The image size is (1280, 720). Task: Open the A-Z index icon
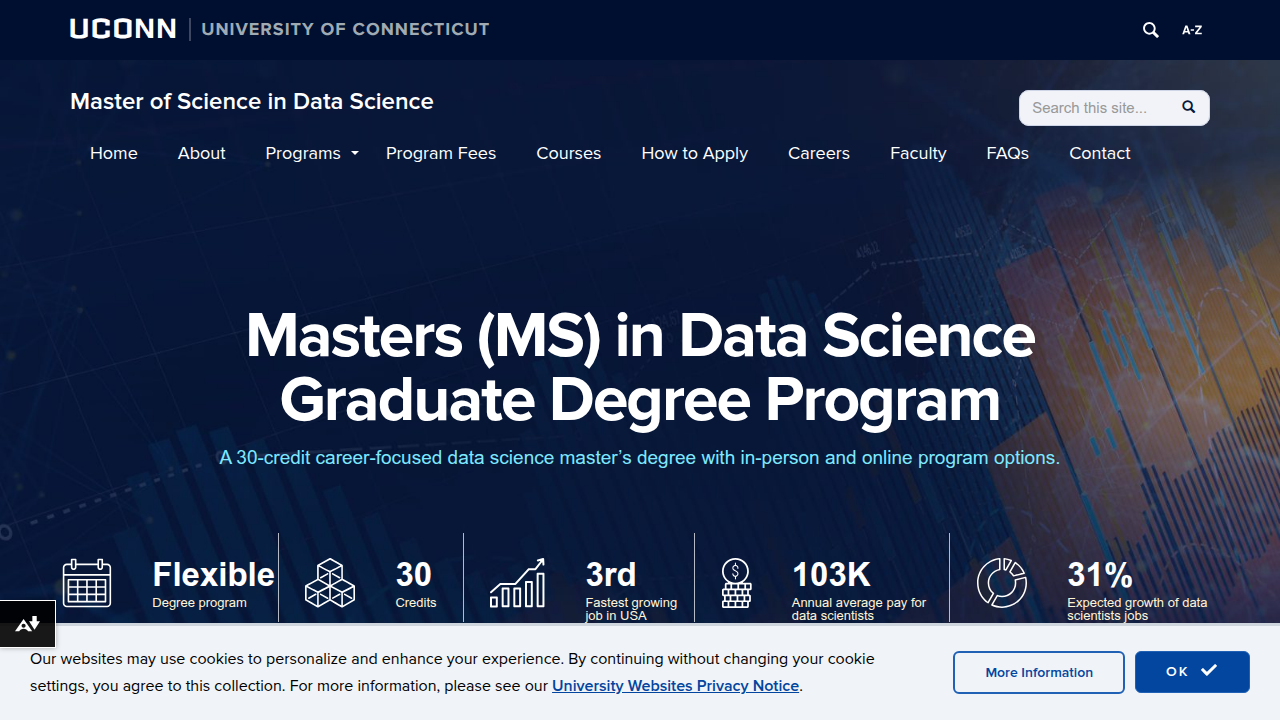(x=1192, y=30)
